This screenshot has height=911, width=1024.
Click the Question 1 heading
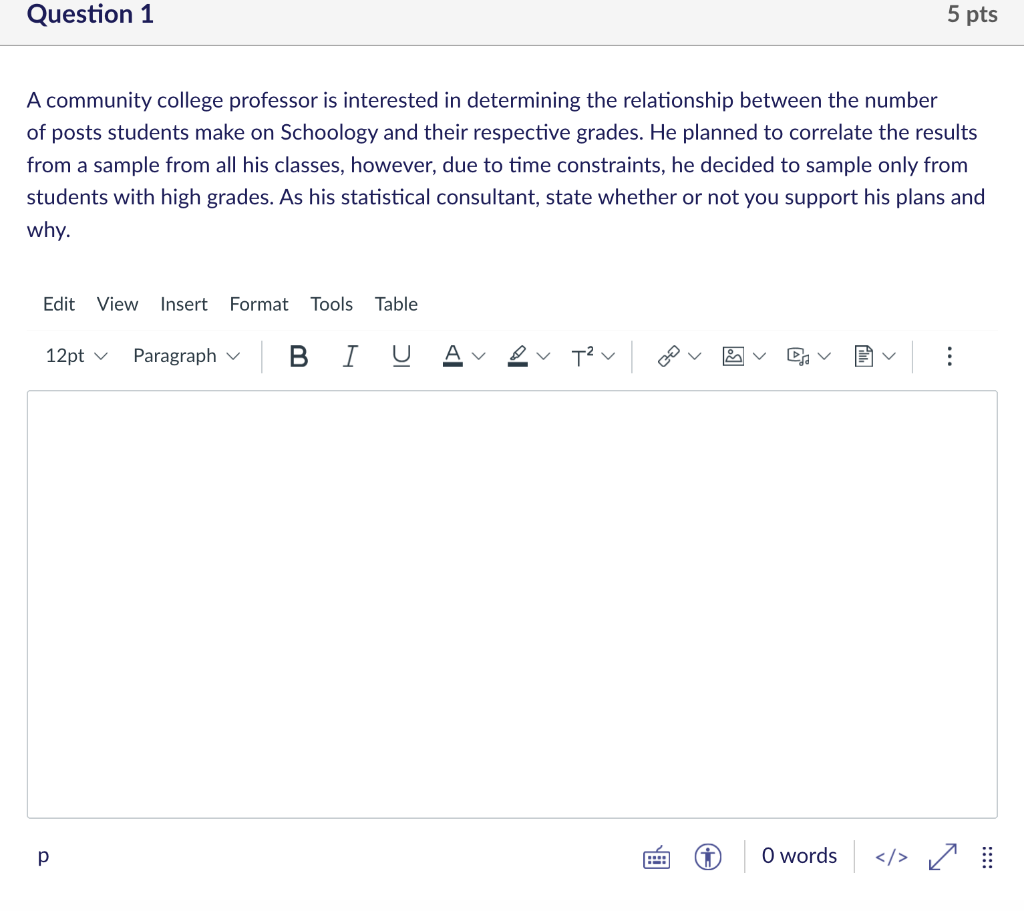[x=90, y=14]
